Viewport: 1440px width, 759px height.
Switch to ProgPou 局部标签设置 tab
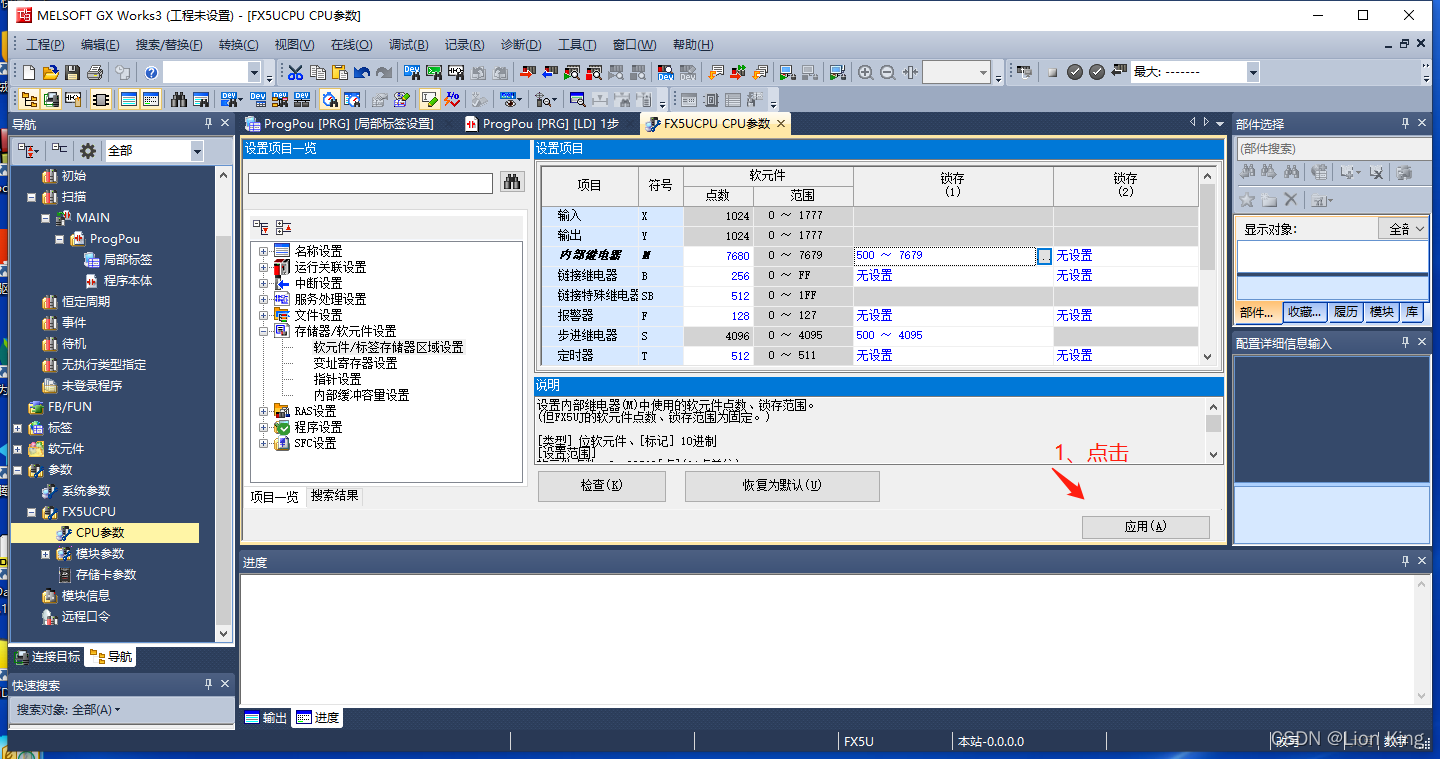(340, 123)
